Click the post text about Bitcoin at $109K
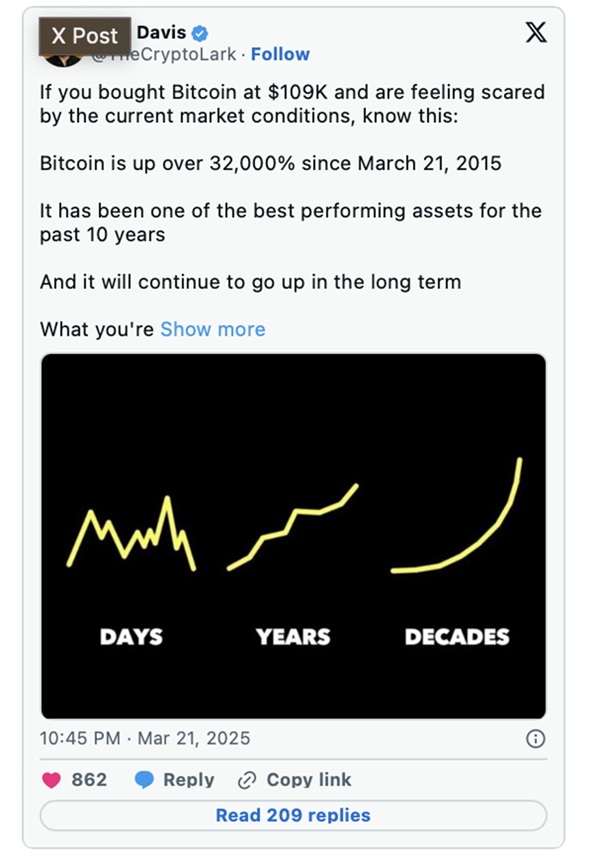601x864 pixels. click(292, 104)
